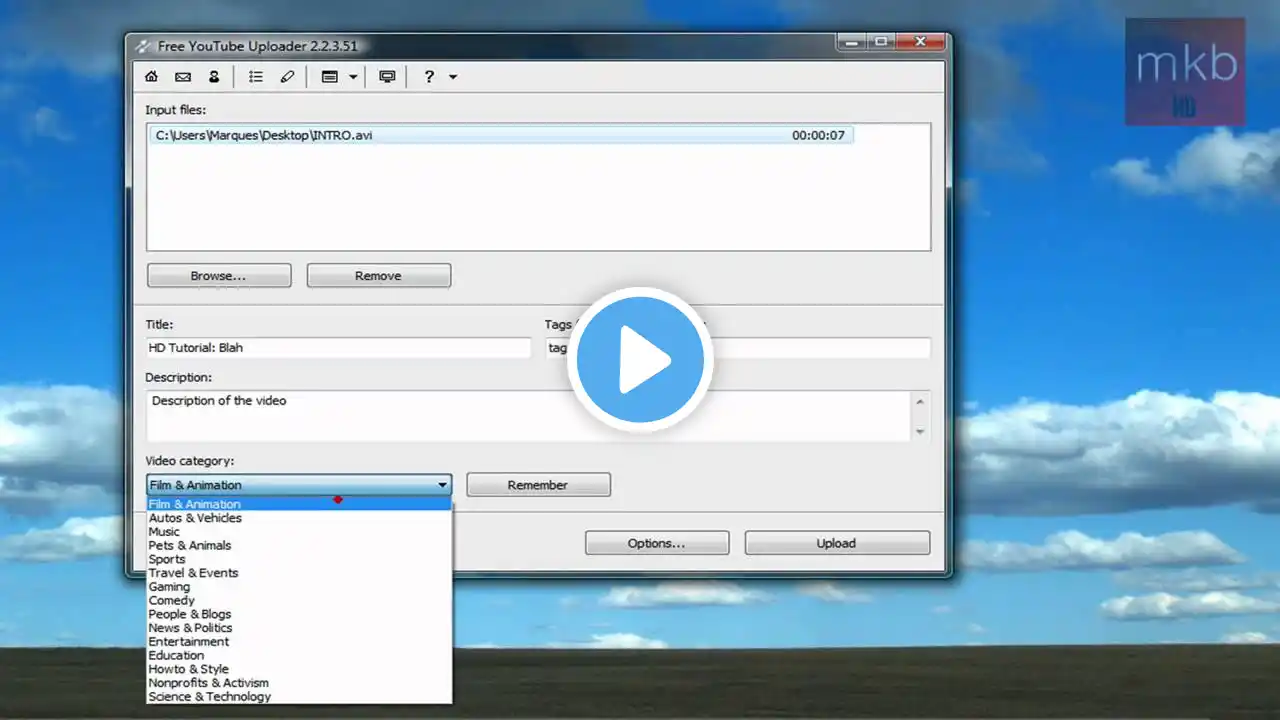Click the description box scroll down arrow
The image size is (1280, 720).
[x=920, y=431]
